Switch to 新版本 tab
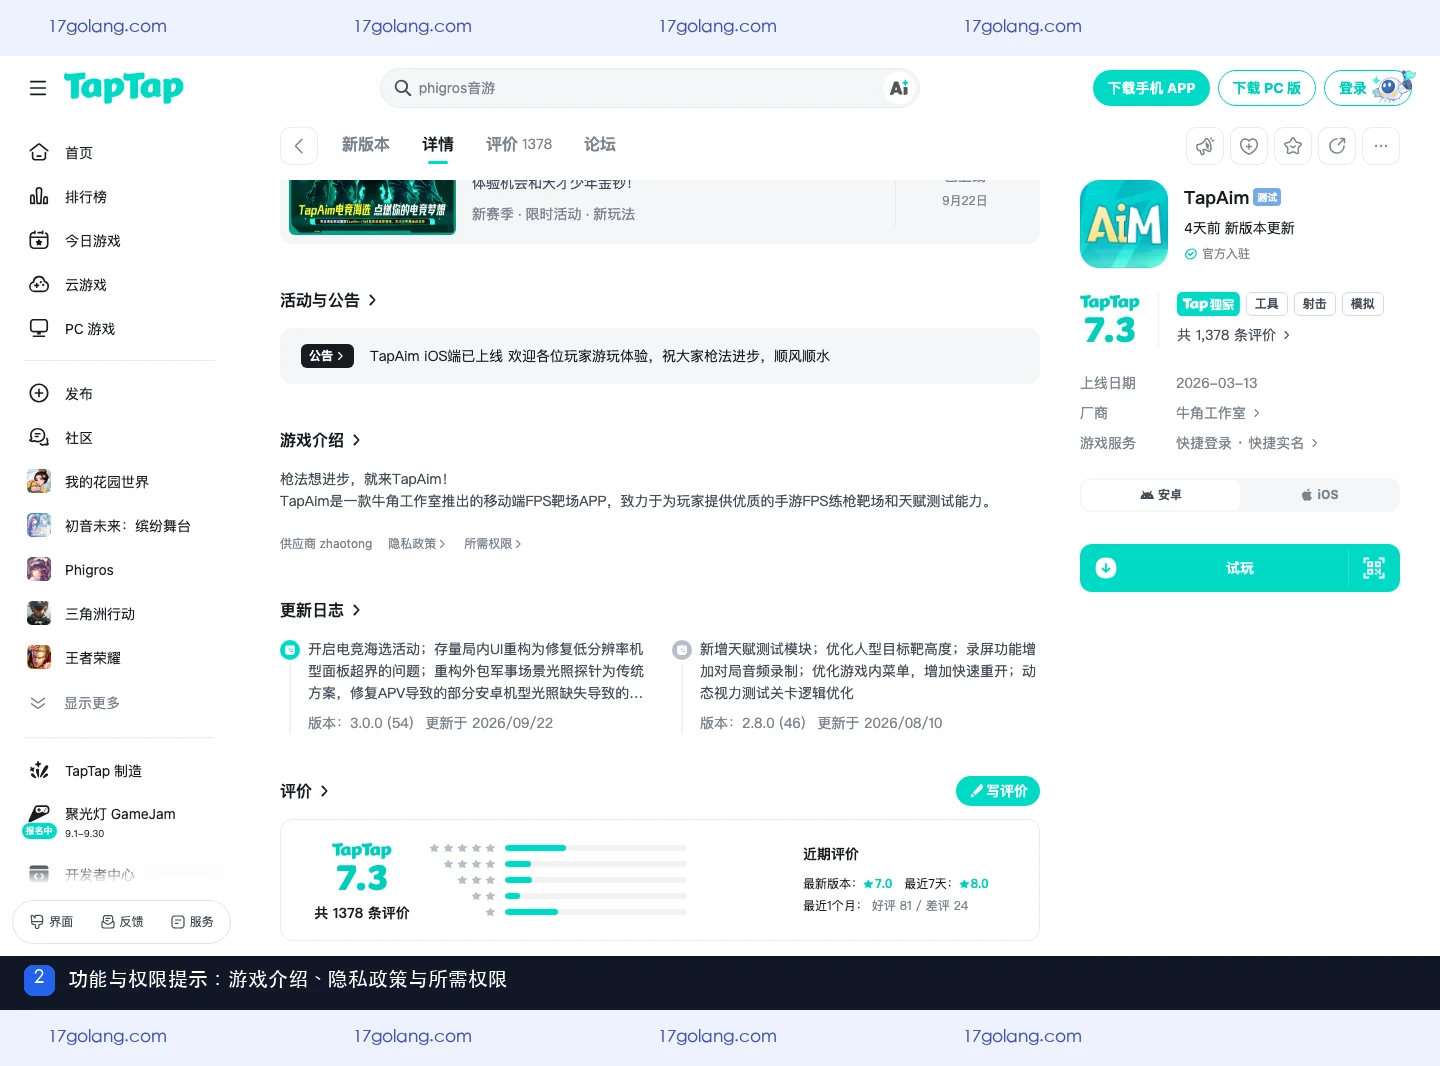 pyautogui.click(x=366, y=144)
